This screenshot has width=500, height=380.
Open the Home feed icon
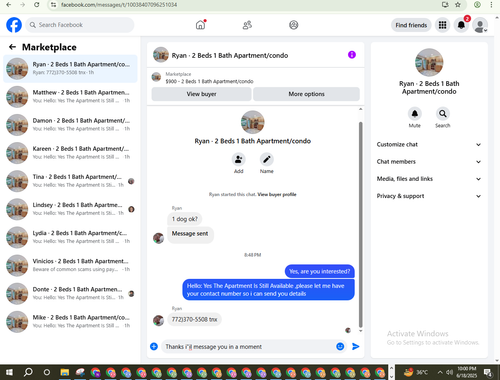click(200, 25)
